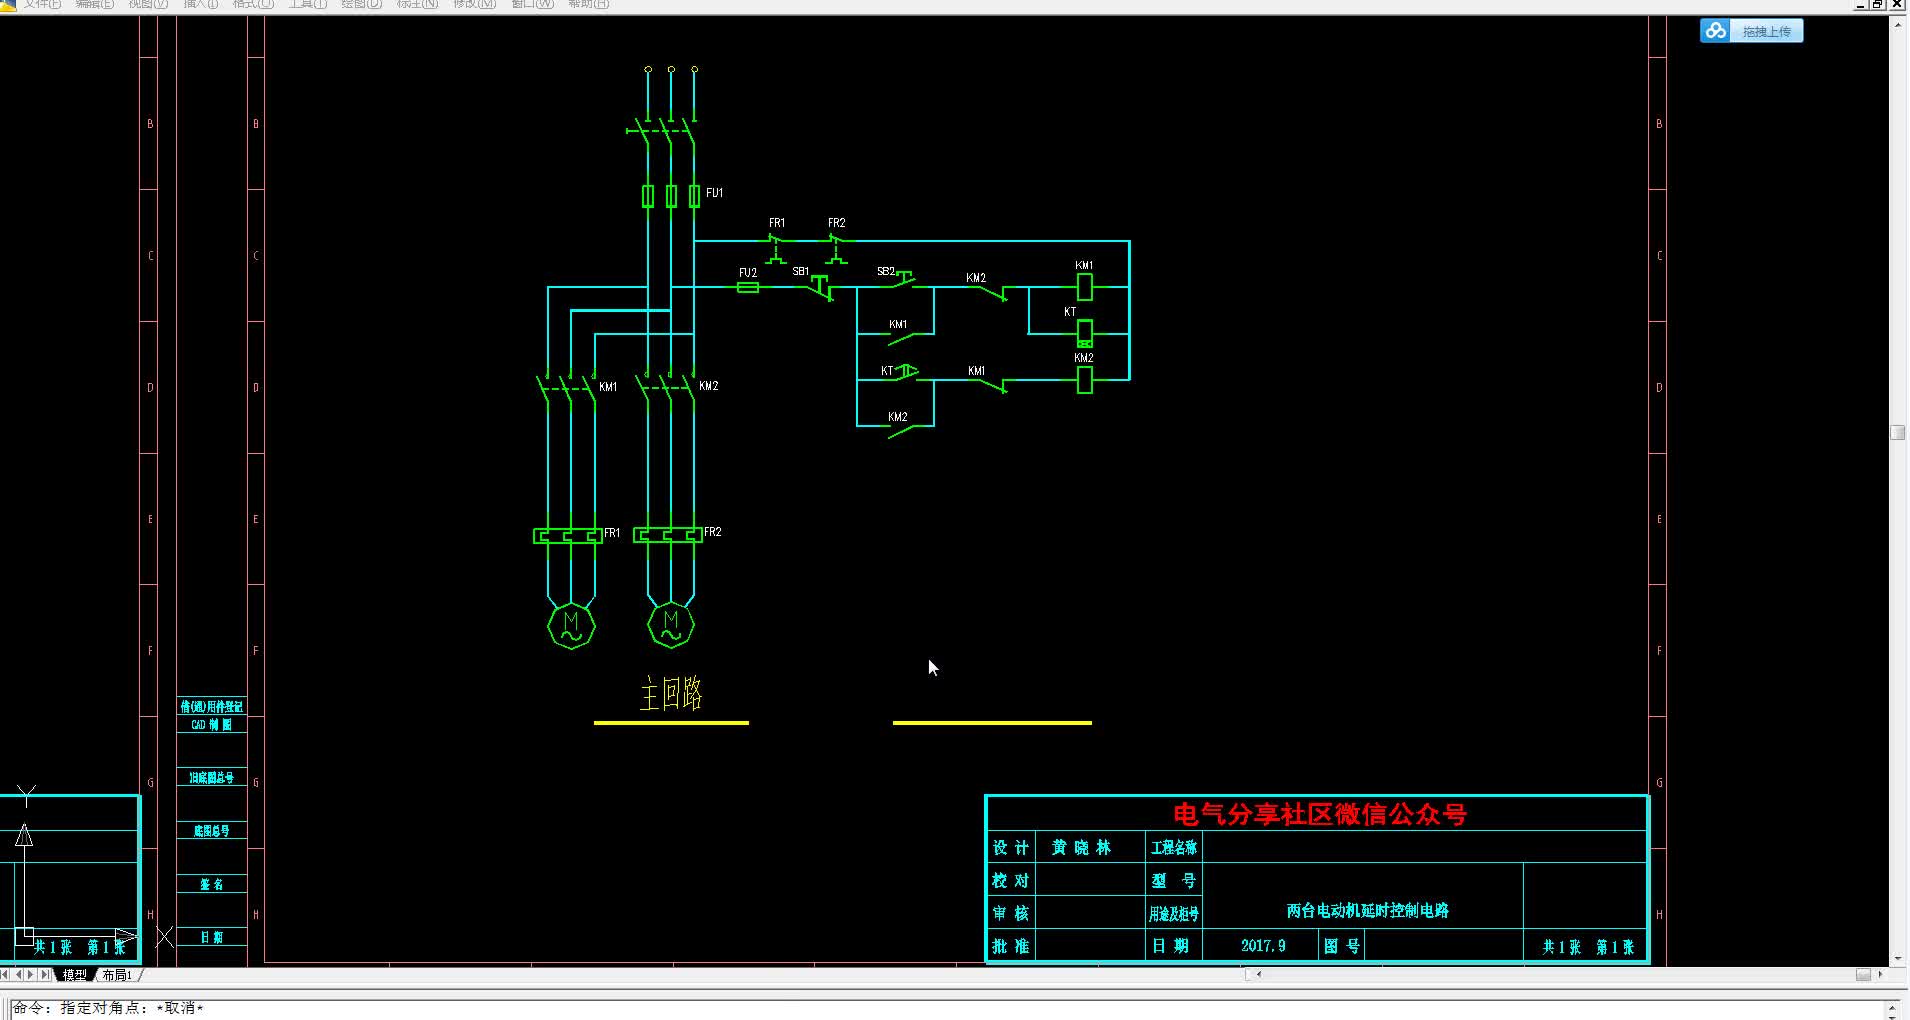Viewport: 1910px width, 1020px height.
Task: Select the FU2 fuse label
Action: tap(747, 272)
